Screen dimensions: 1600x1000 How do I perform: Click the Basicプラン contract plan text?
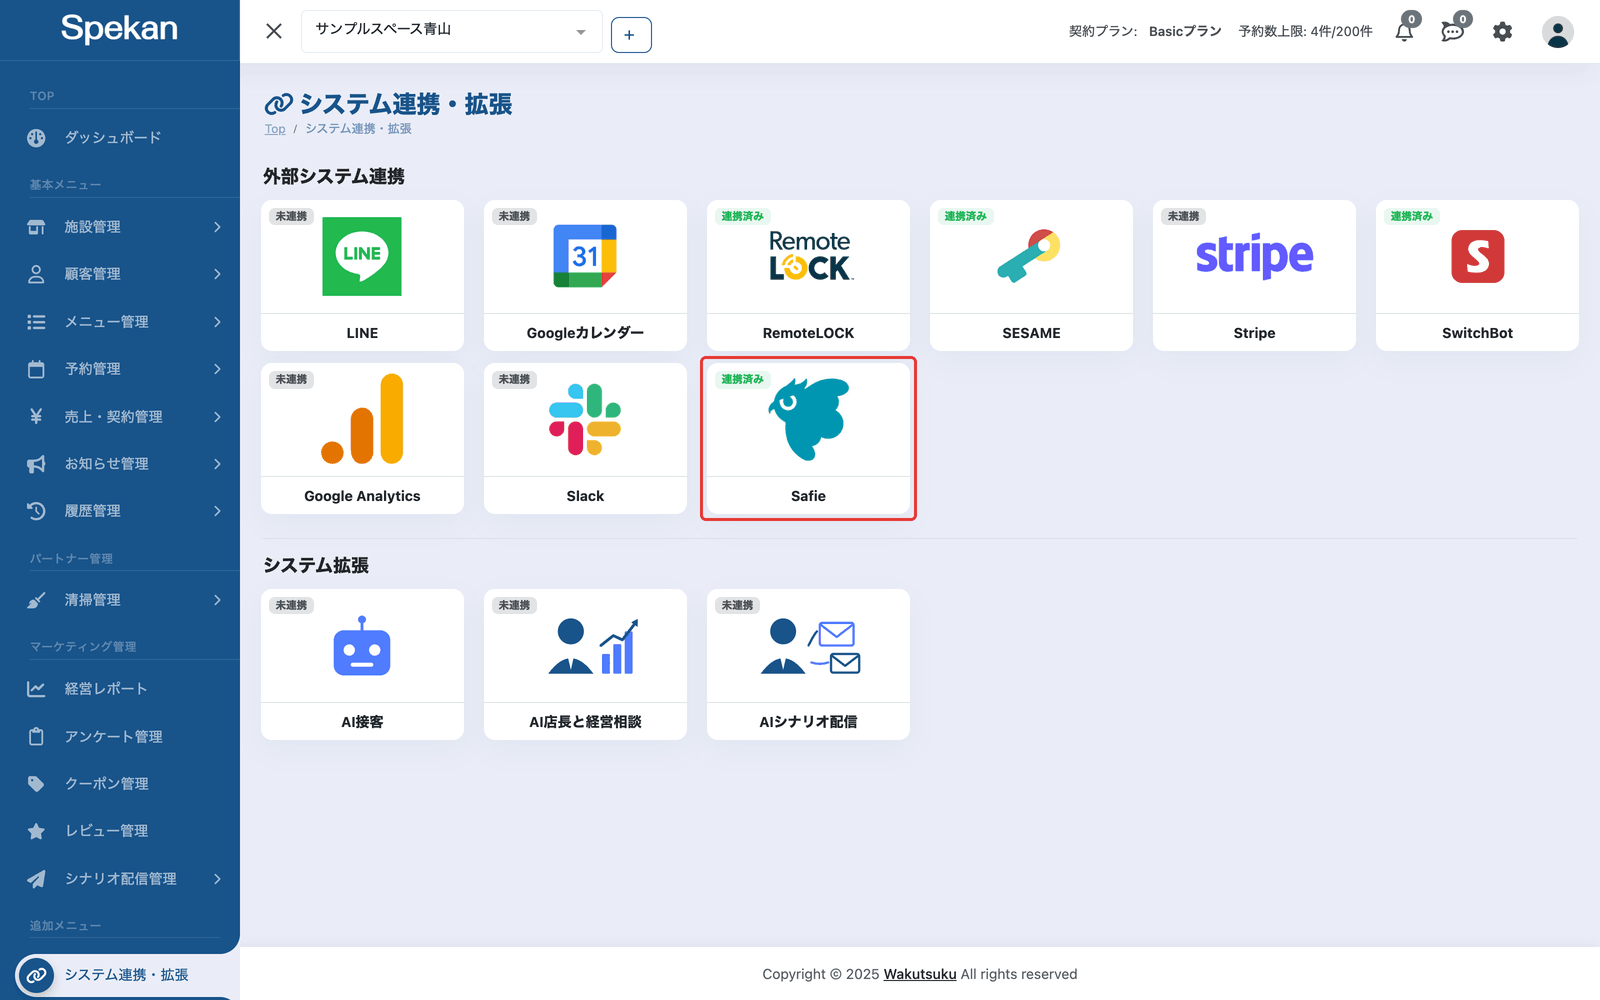[1185, 31]
